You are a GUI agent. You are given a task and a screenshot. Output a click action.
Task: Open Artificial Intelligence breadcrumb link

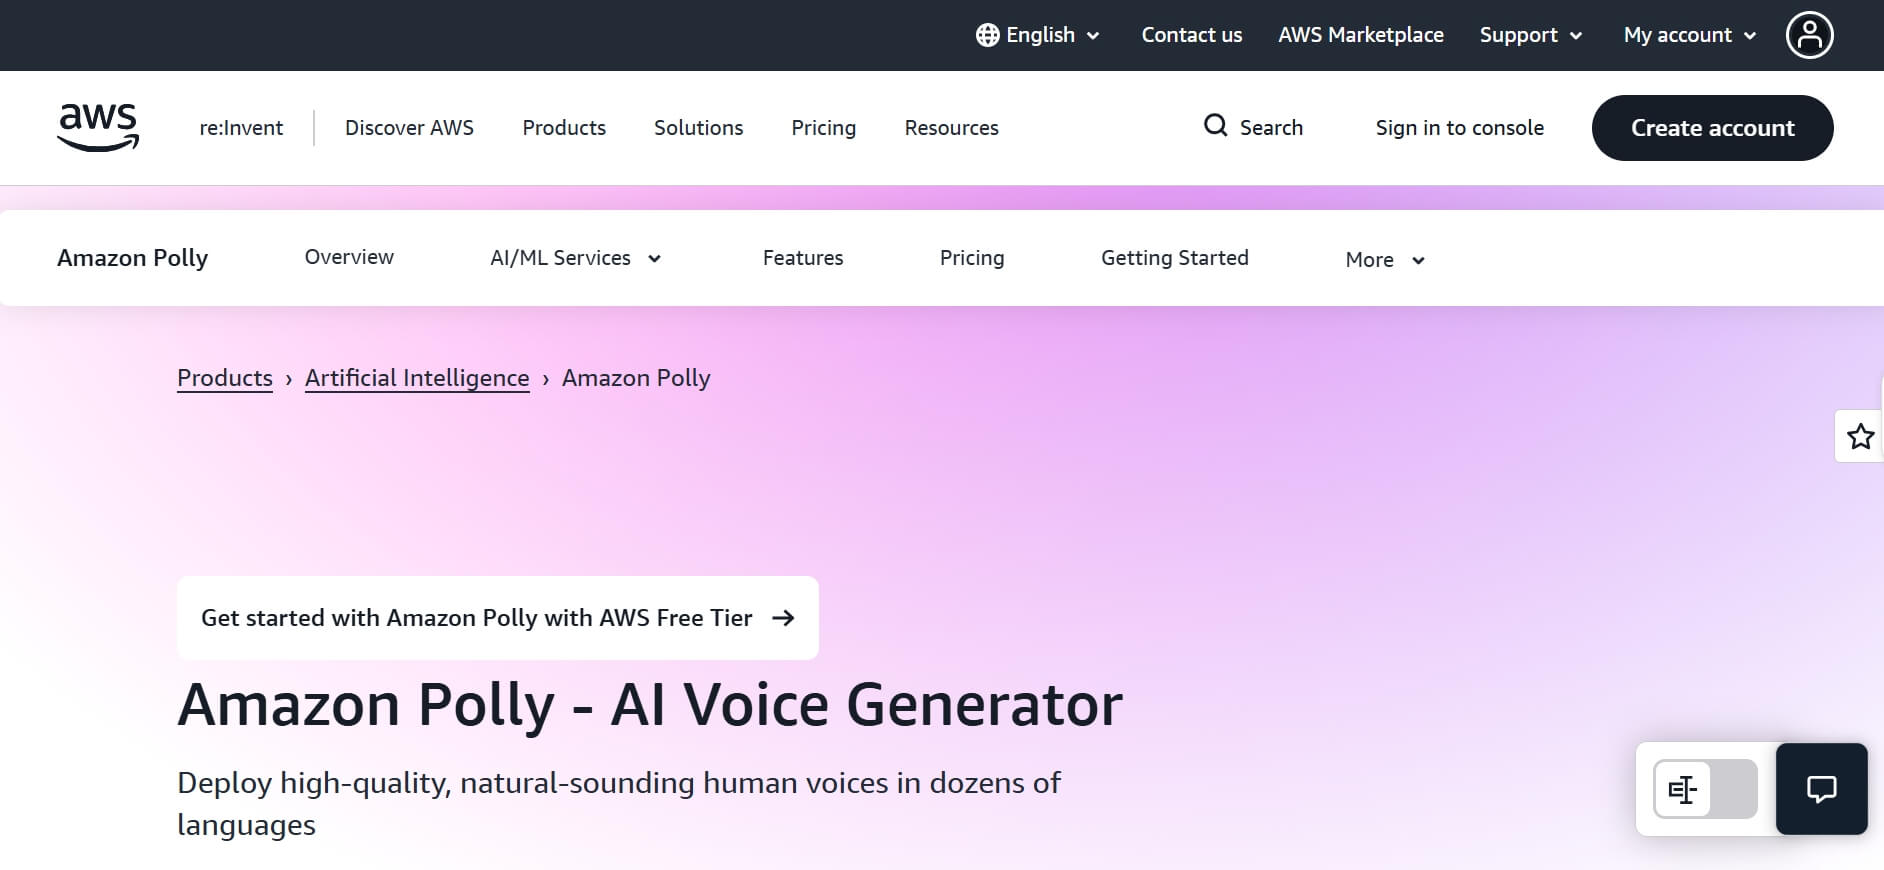pyautogui.click(x=417, y=378)
